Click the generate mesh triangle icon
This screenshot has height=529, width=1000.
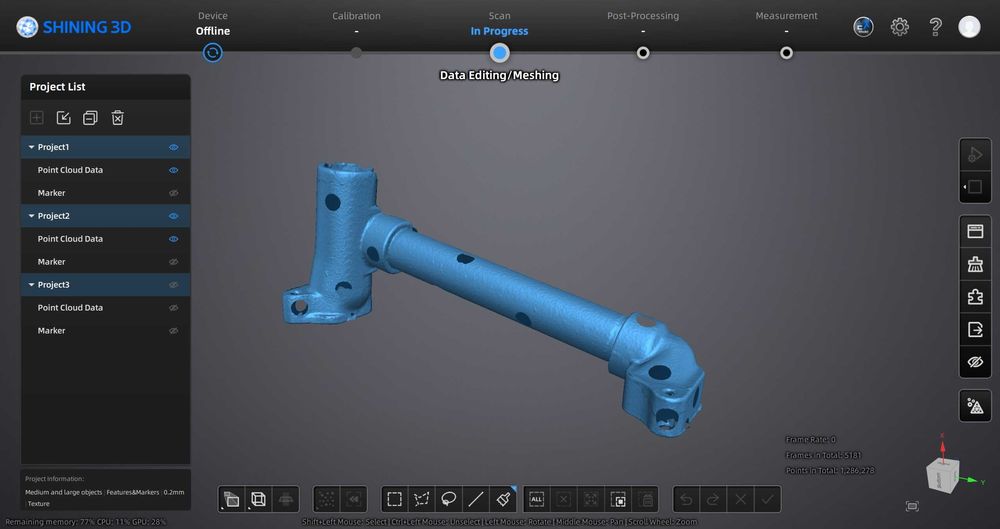[x=975, y=406]
